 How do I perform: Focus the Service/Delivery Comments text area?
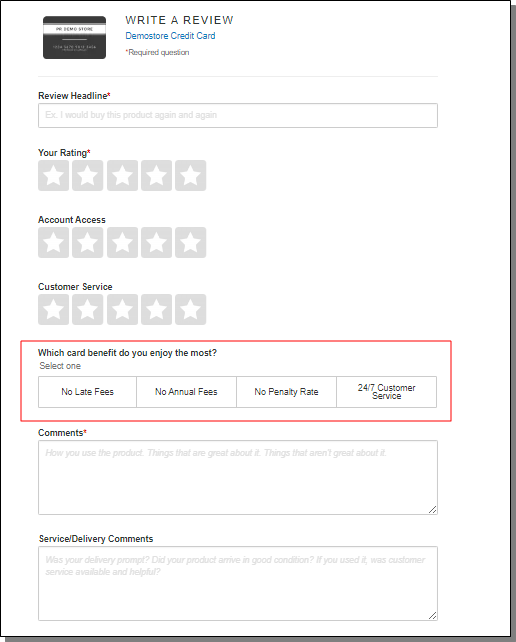click(238, 583)
